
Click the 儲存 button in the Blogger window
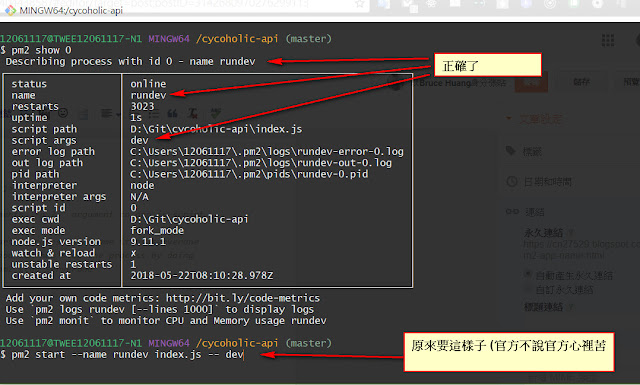click(x=581, y=82)
